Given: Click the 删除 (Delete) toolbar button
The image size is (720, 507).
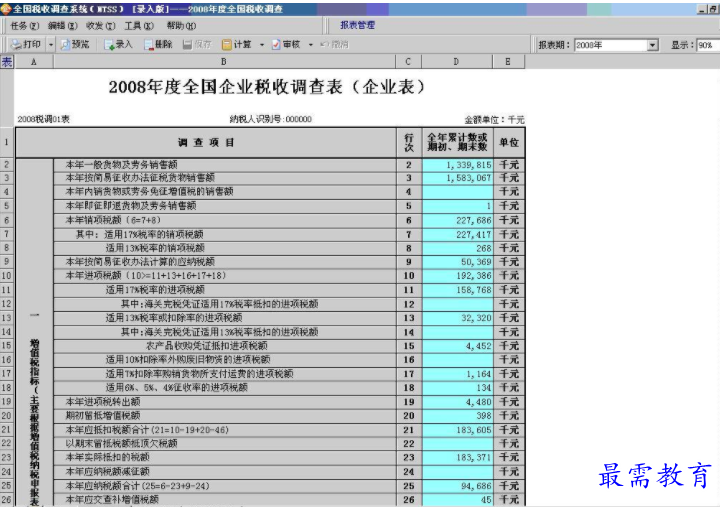Looking at the screenshot, I should pyautogui.click(x=158, y=45).
